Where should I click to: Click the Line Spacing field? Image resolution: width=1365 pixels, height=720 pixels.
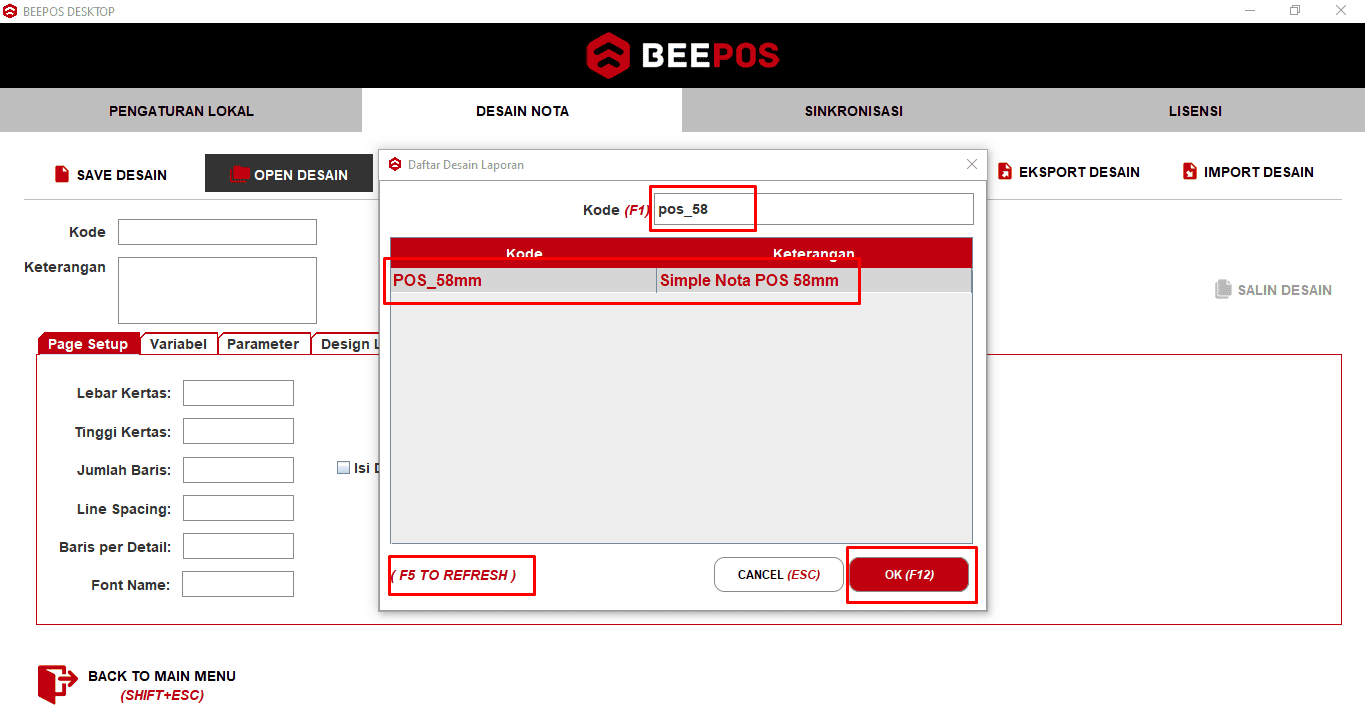238,508
